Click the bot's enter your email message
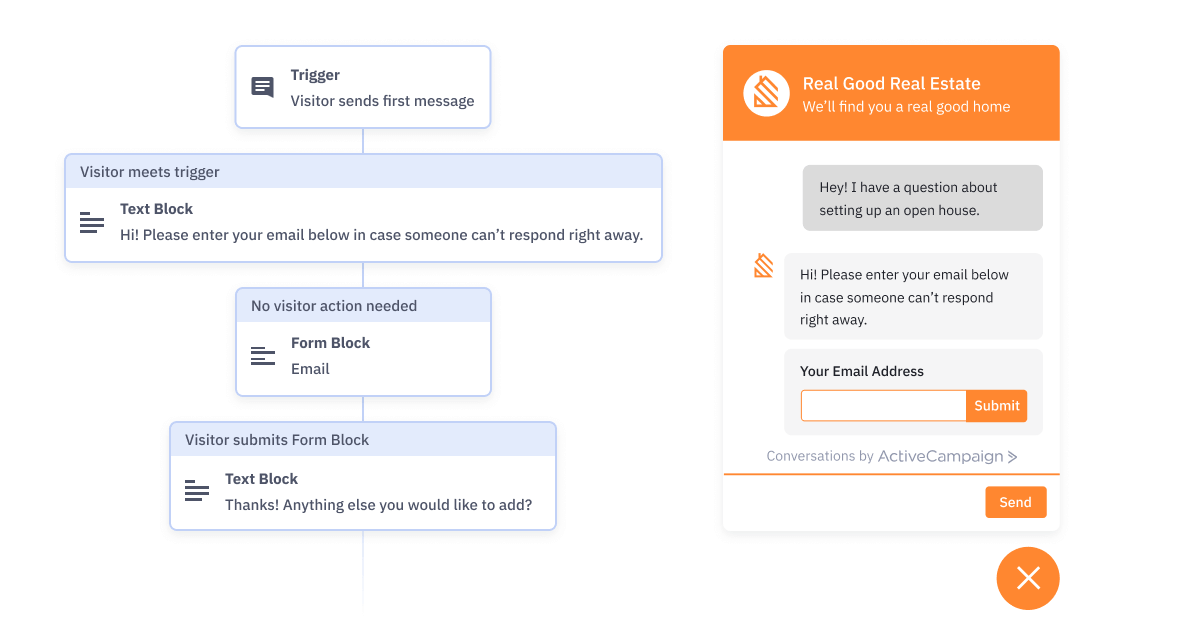The image size is (1200, 628). [x=913, y=296]
